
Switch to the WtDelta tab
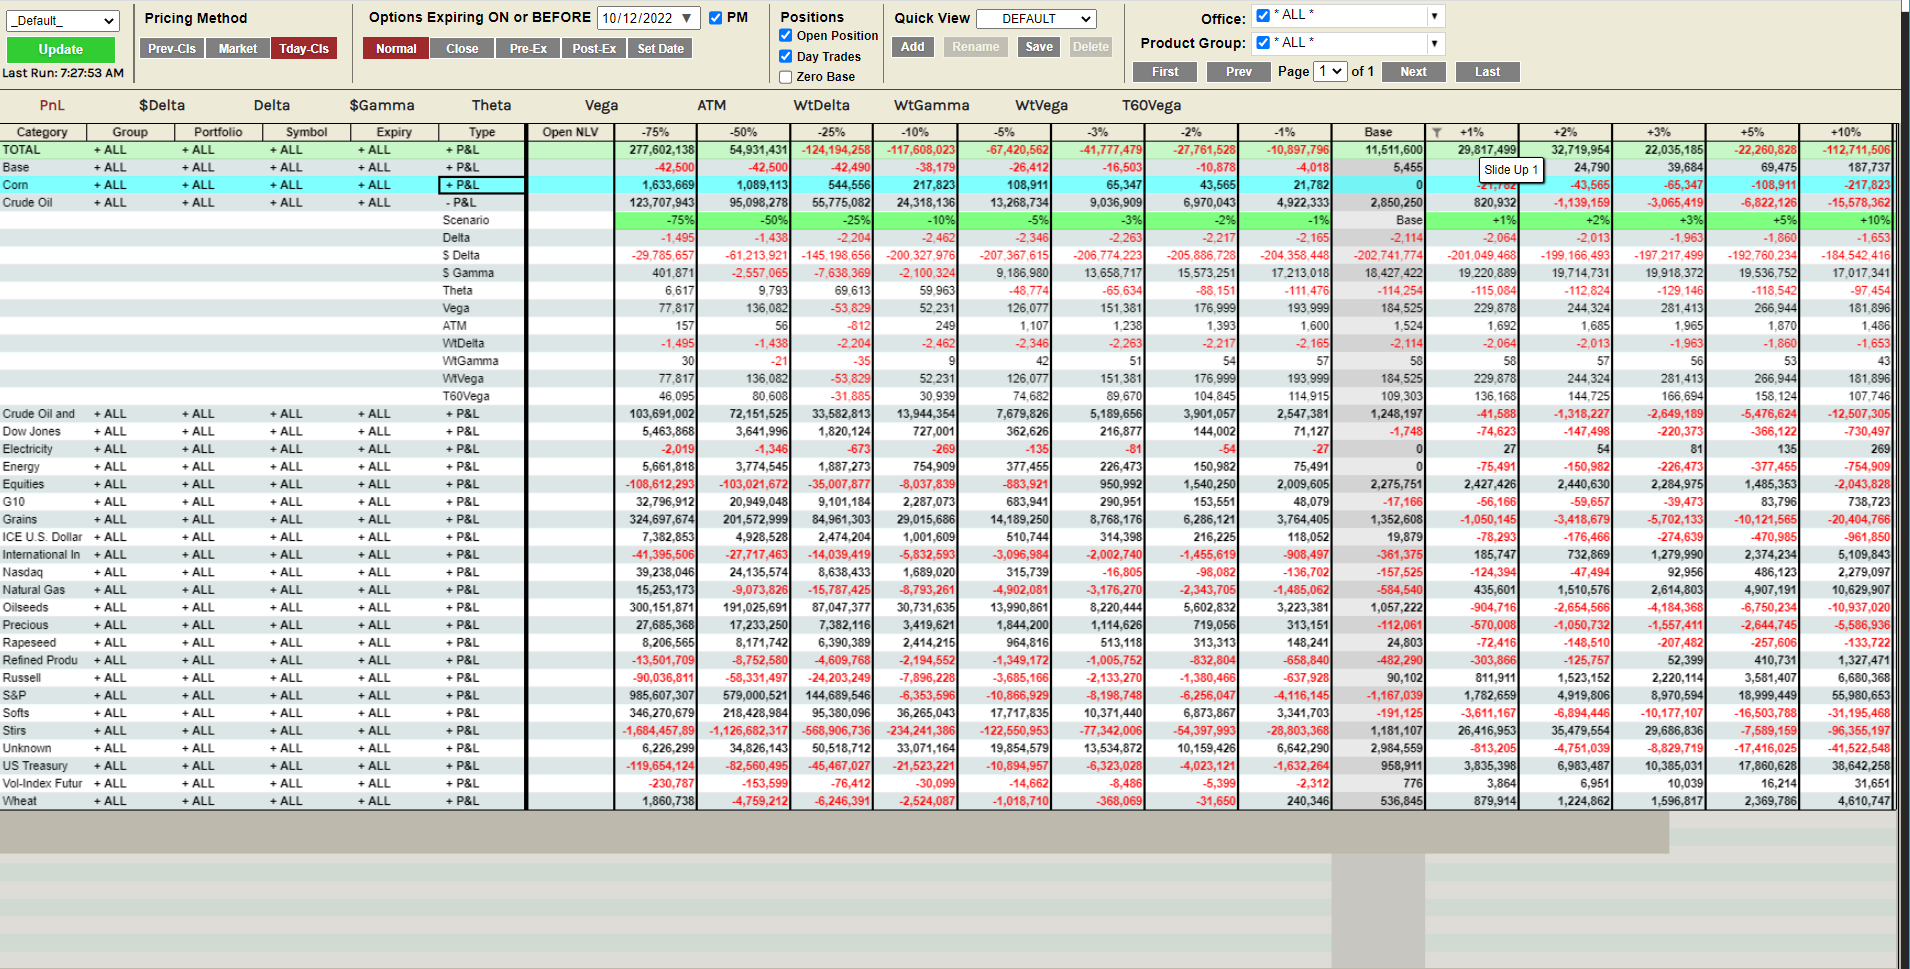click(822, 105)
